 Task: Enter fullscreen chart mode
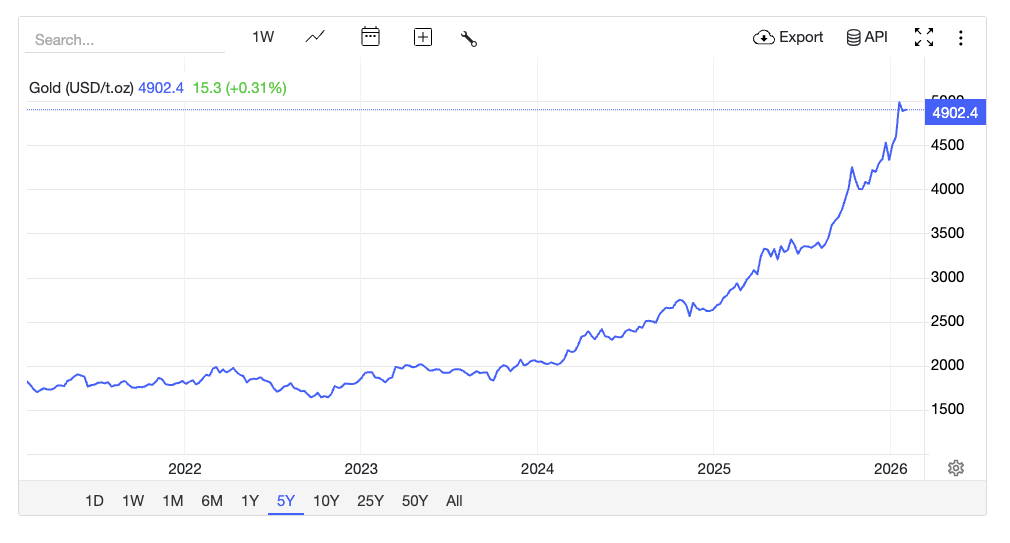tap(924, 37)
